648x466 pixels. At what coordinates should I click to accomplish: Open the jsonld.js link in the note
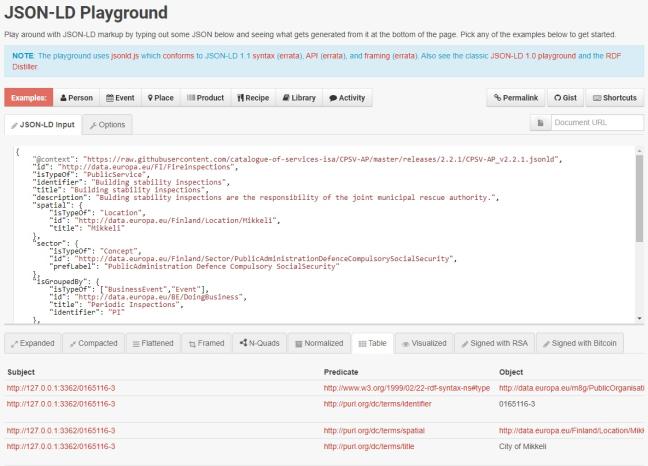(x=125, y=56)
